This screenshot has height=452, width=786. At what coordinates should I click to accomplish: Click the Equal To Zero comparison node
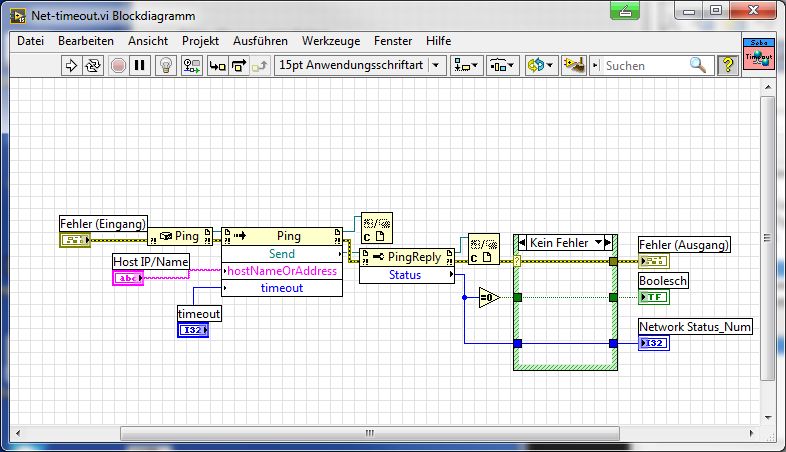pyautogui.click(x=488, y=297)
